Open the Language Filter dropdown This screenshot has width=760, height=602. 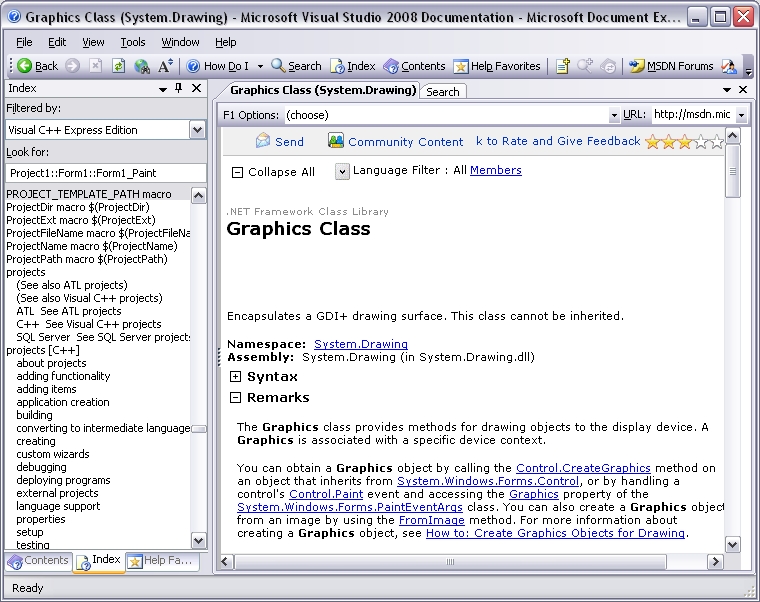pyautogui.click(x=342, y=171)
